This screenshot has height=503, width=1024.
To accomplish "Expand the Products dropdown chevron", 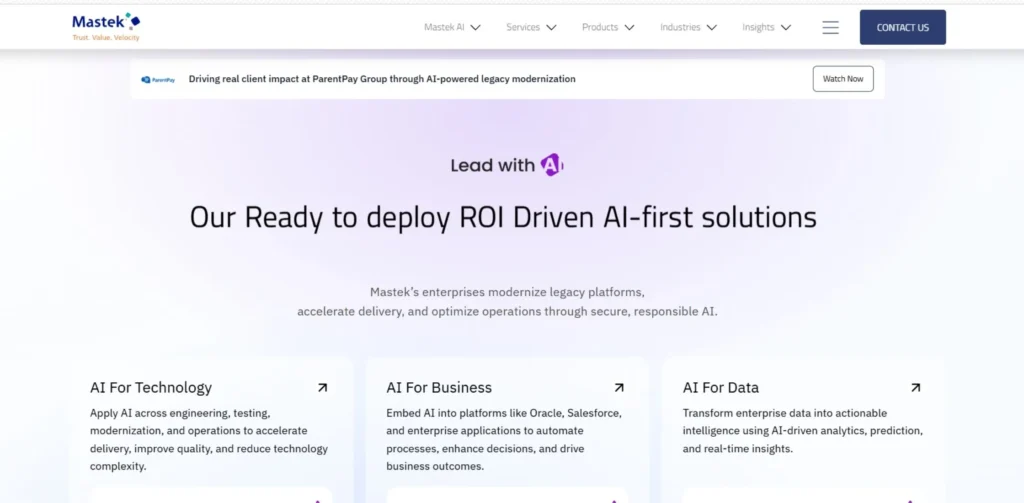I will point(630,28).
